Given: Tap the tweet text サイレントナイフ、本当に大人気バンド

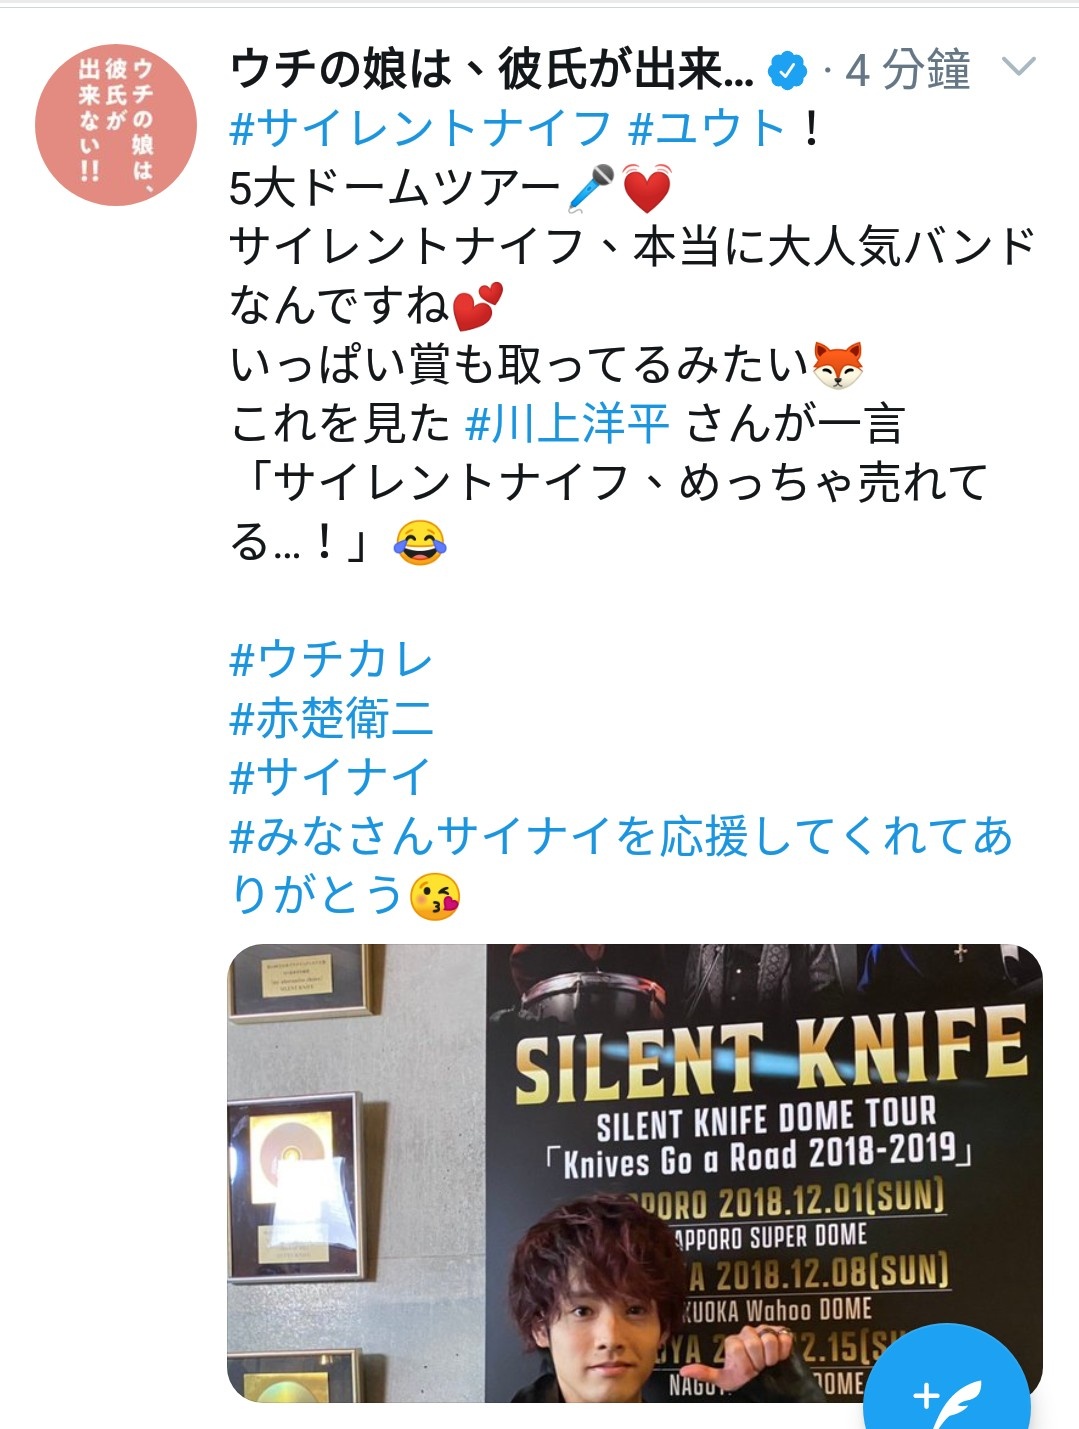Looking at the screenshot, I should click(632, 247).
